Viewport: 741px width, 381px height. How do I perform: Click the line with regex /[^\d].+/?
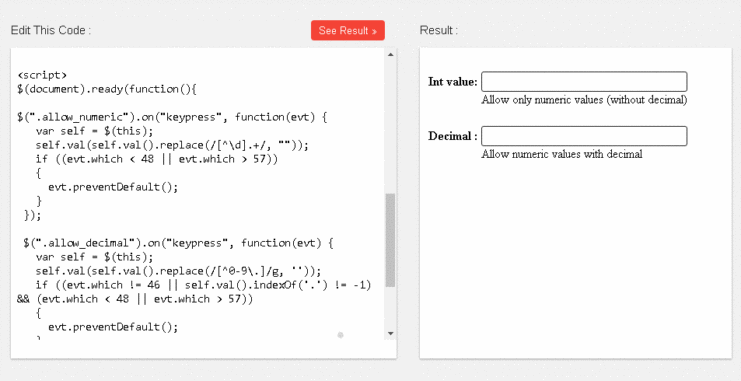(172, 145)
